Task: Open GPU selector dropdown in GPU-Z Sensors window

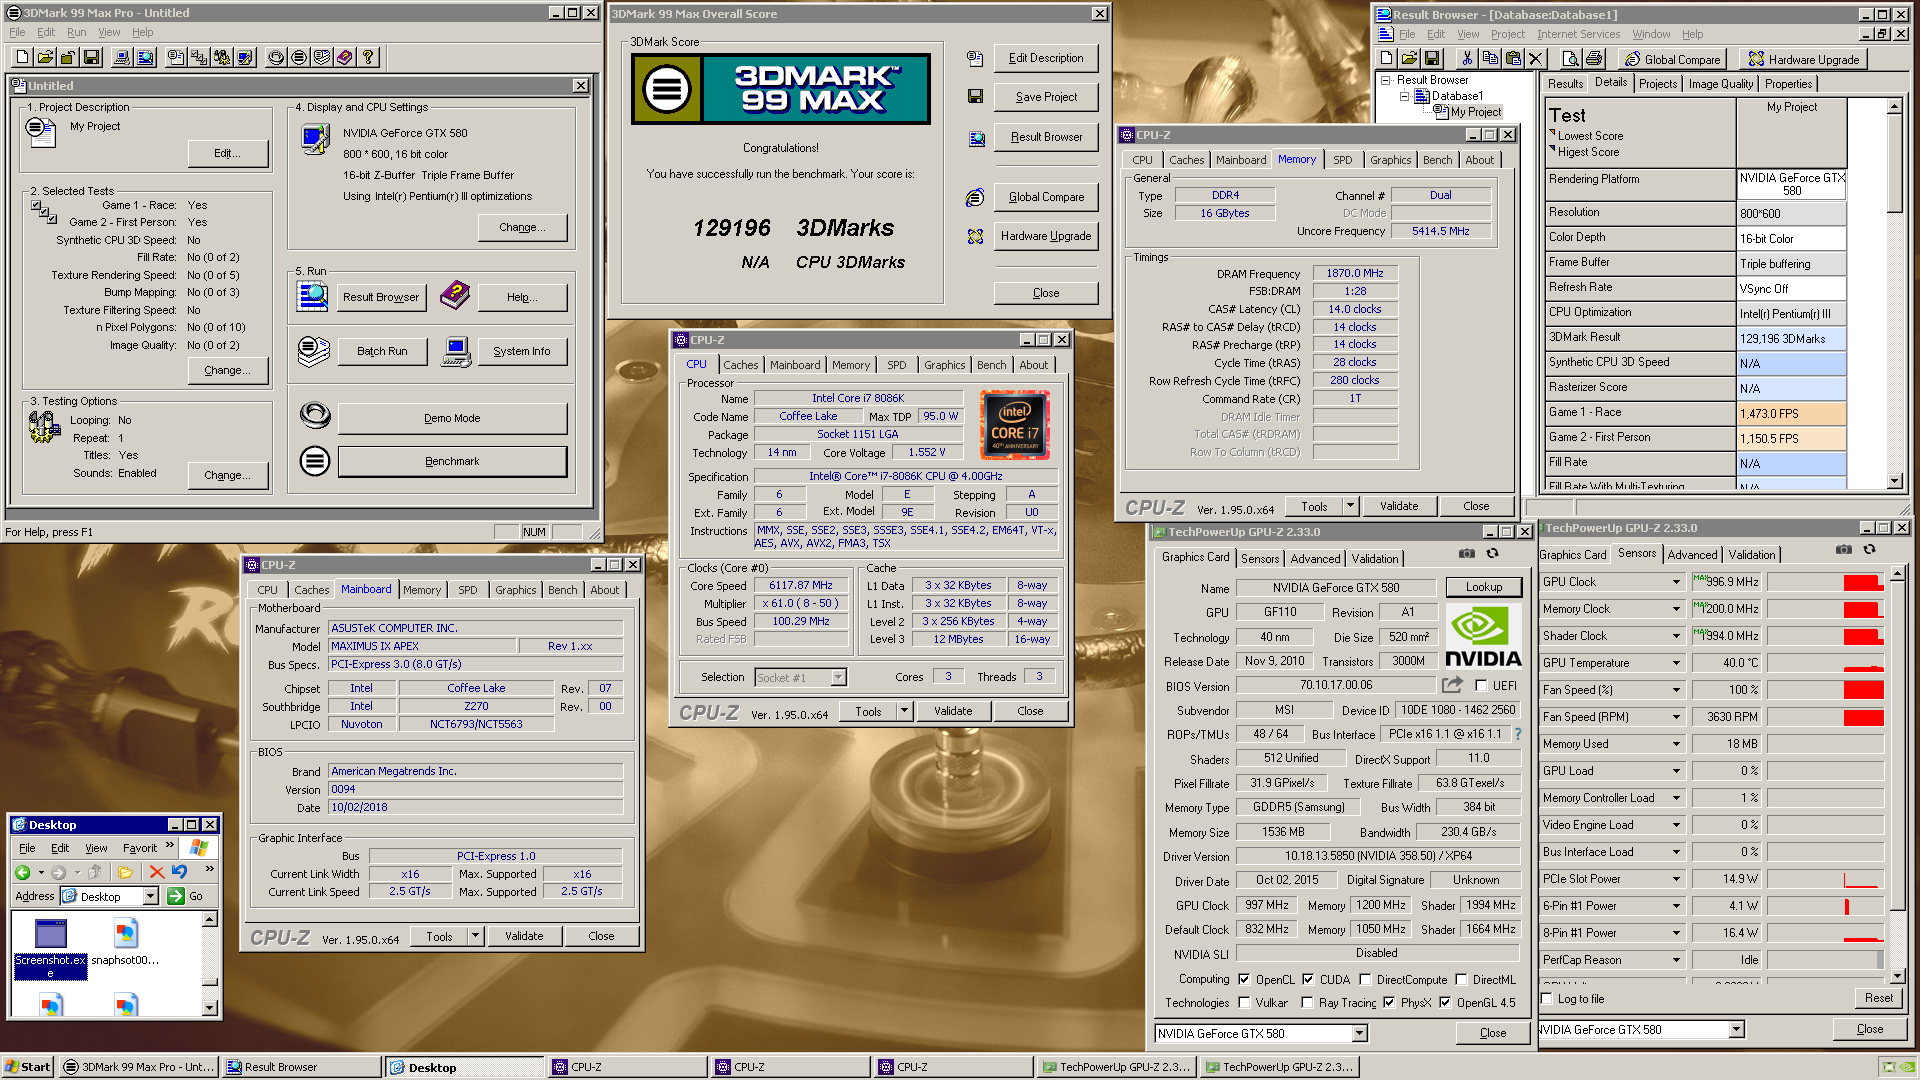Action: tap(1736, 1029)
